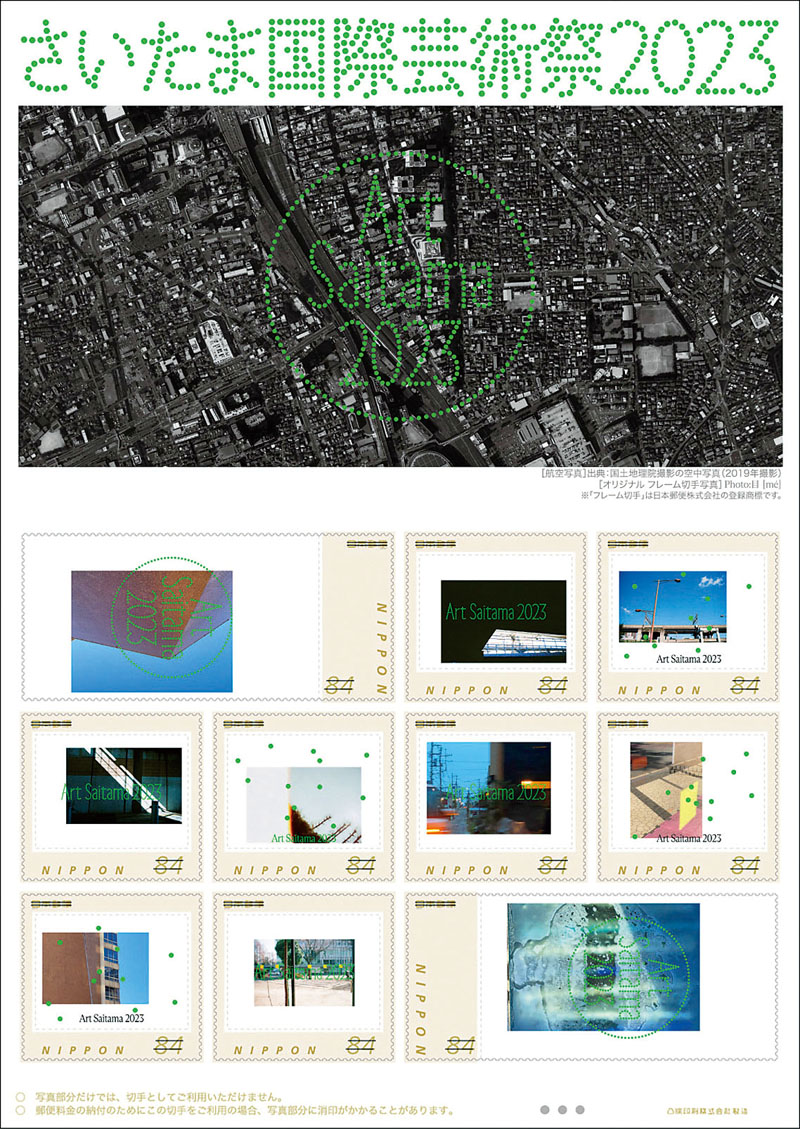Click the hollow circle bullet beside the second footer note
This screenshot has height=1129, width=800.
[x=21, y=1110]
